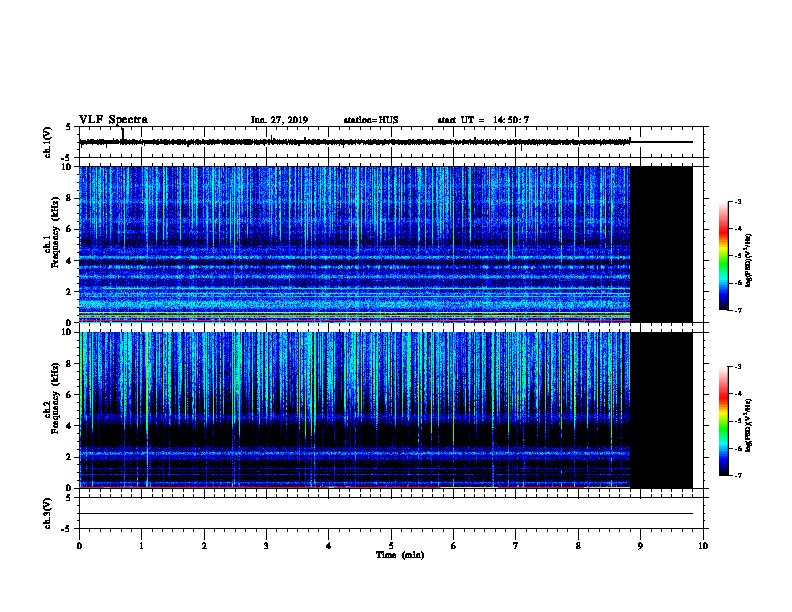Click the ch.1 spectrogram color scale bar

pos(723,256)
